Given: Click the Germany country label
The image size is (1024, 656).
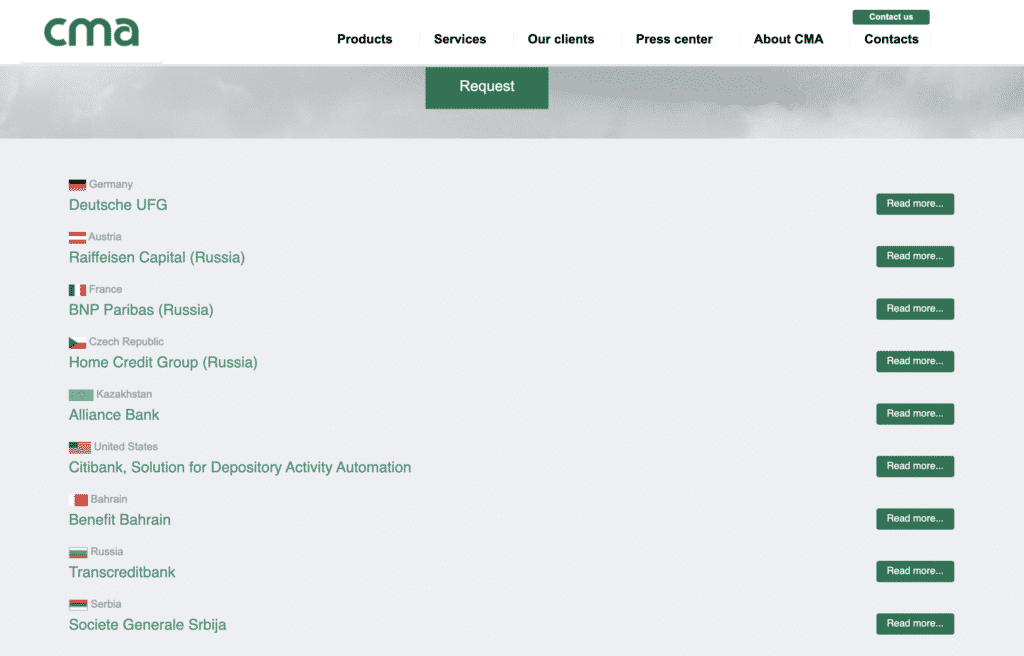Looking at the screenshot, I should (x=111, y=184).
